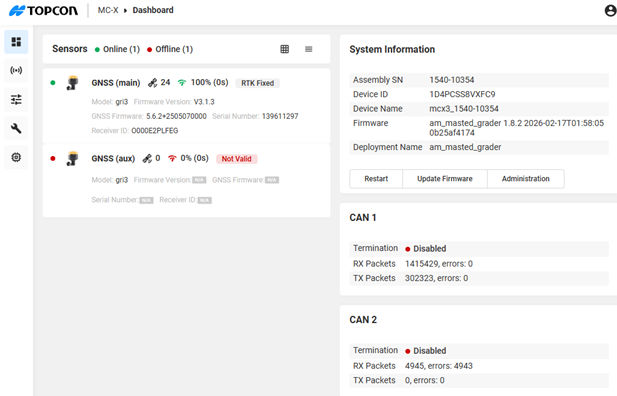Click GNSS firmware 5.6.2+2505070000

point(176,116)
